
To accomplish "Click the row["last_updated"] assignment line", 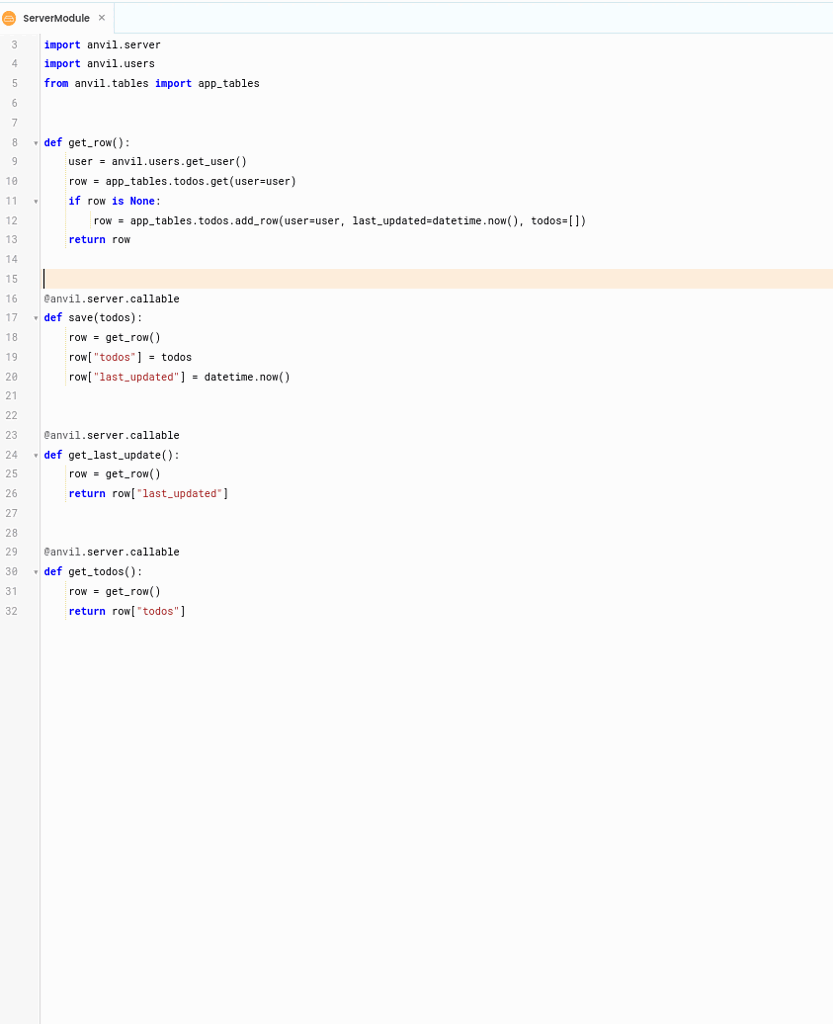I will (179, 377).
